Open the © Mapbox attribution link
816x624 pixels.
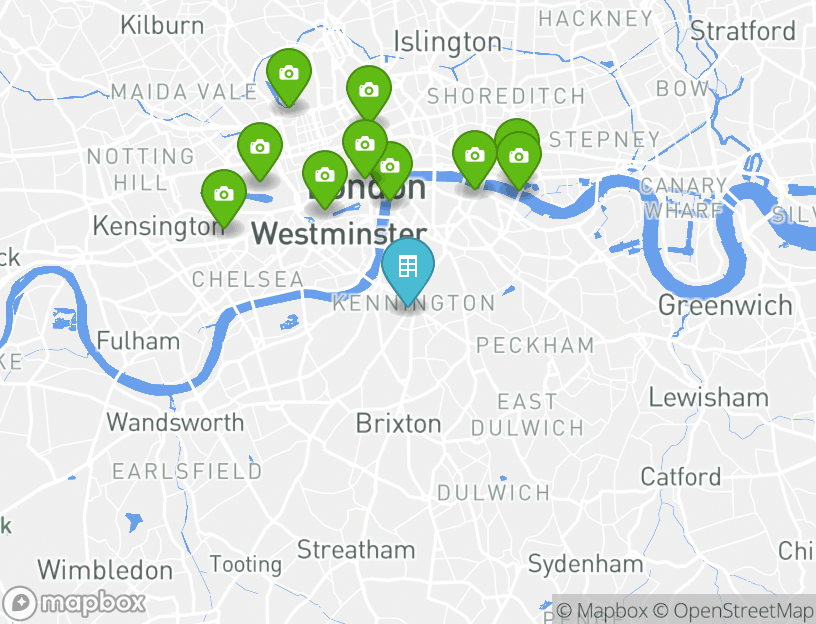[602, 609]
